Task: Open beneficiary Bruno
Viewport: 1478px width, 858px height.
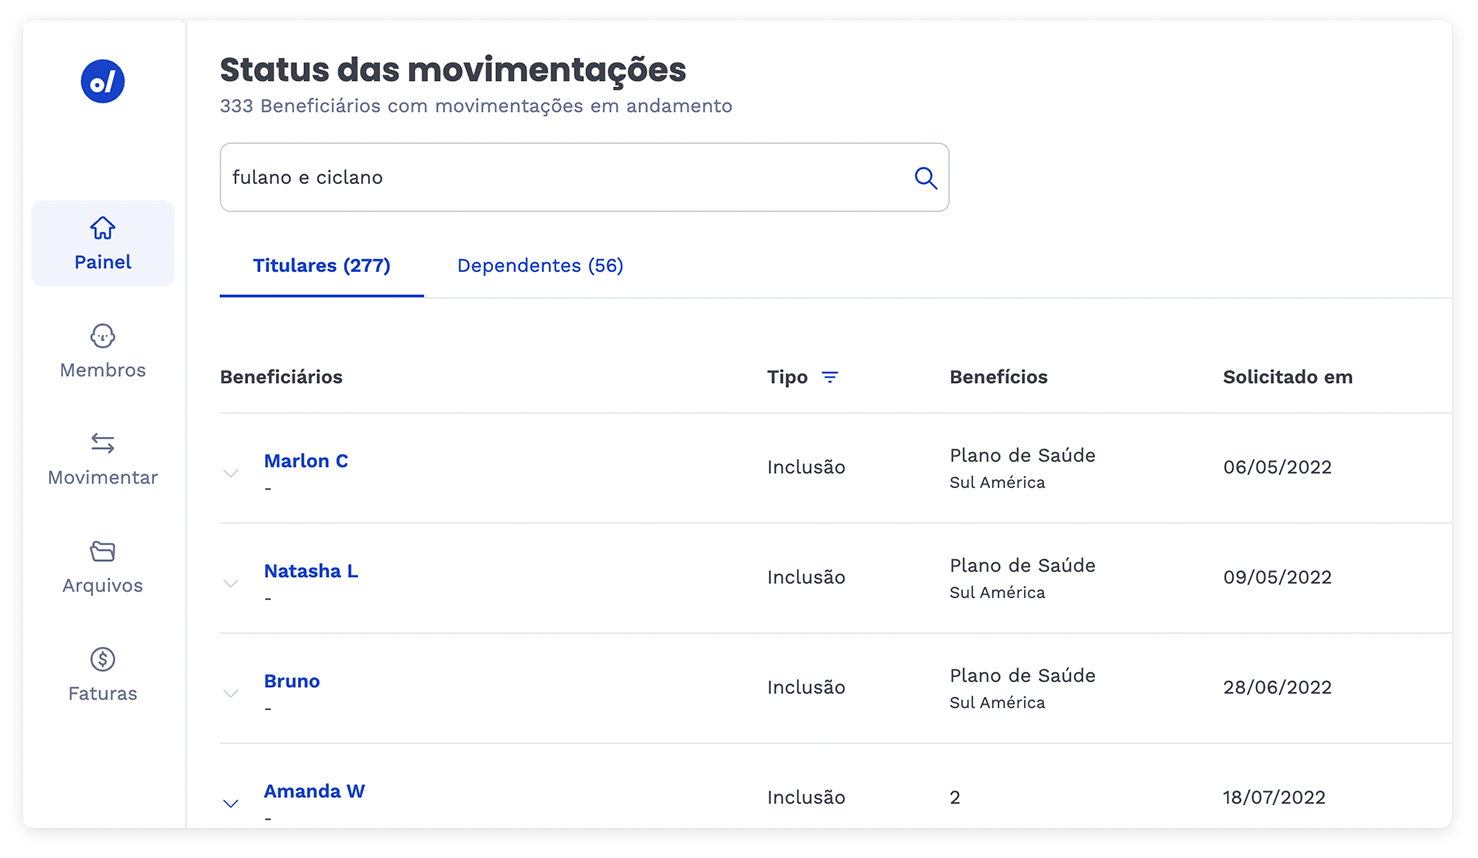Action: 292,681
